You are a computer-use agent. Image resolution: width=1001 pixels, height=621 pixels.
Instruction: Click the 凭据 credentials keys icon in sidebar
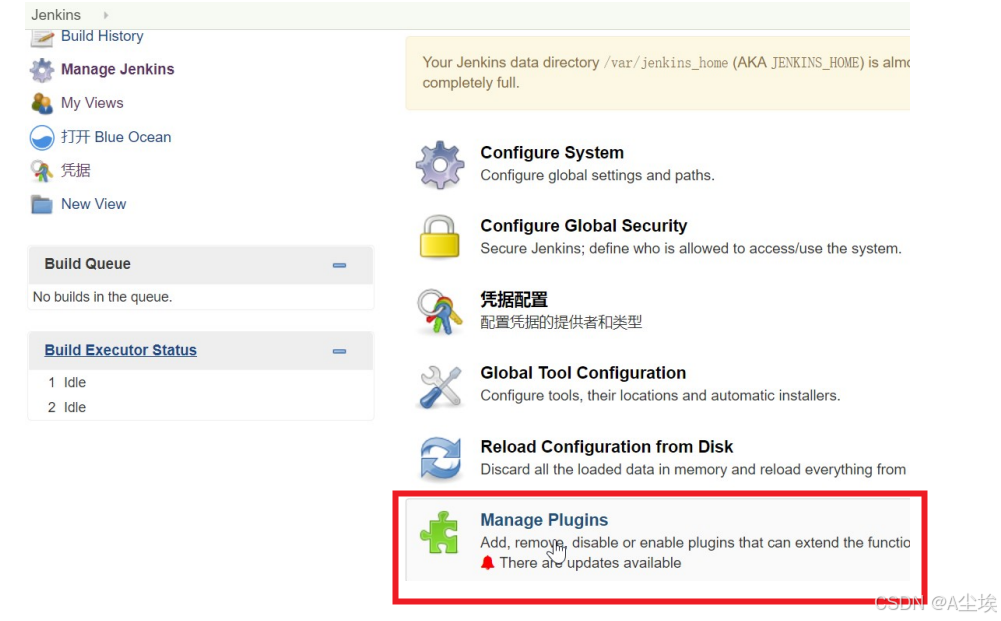[x=42, y=170]
